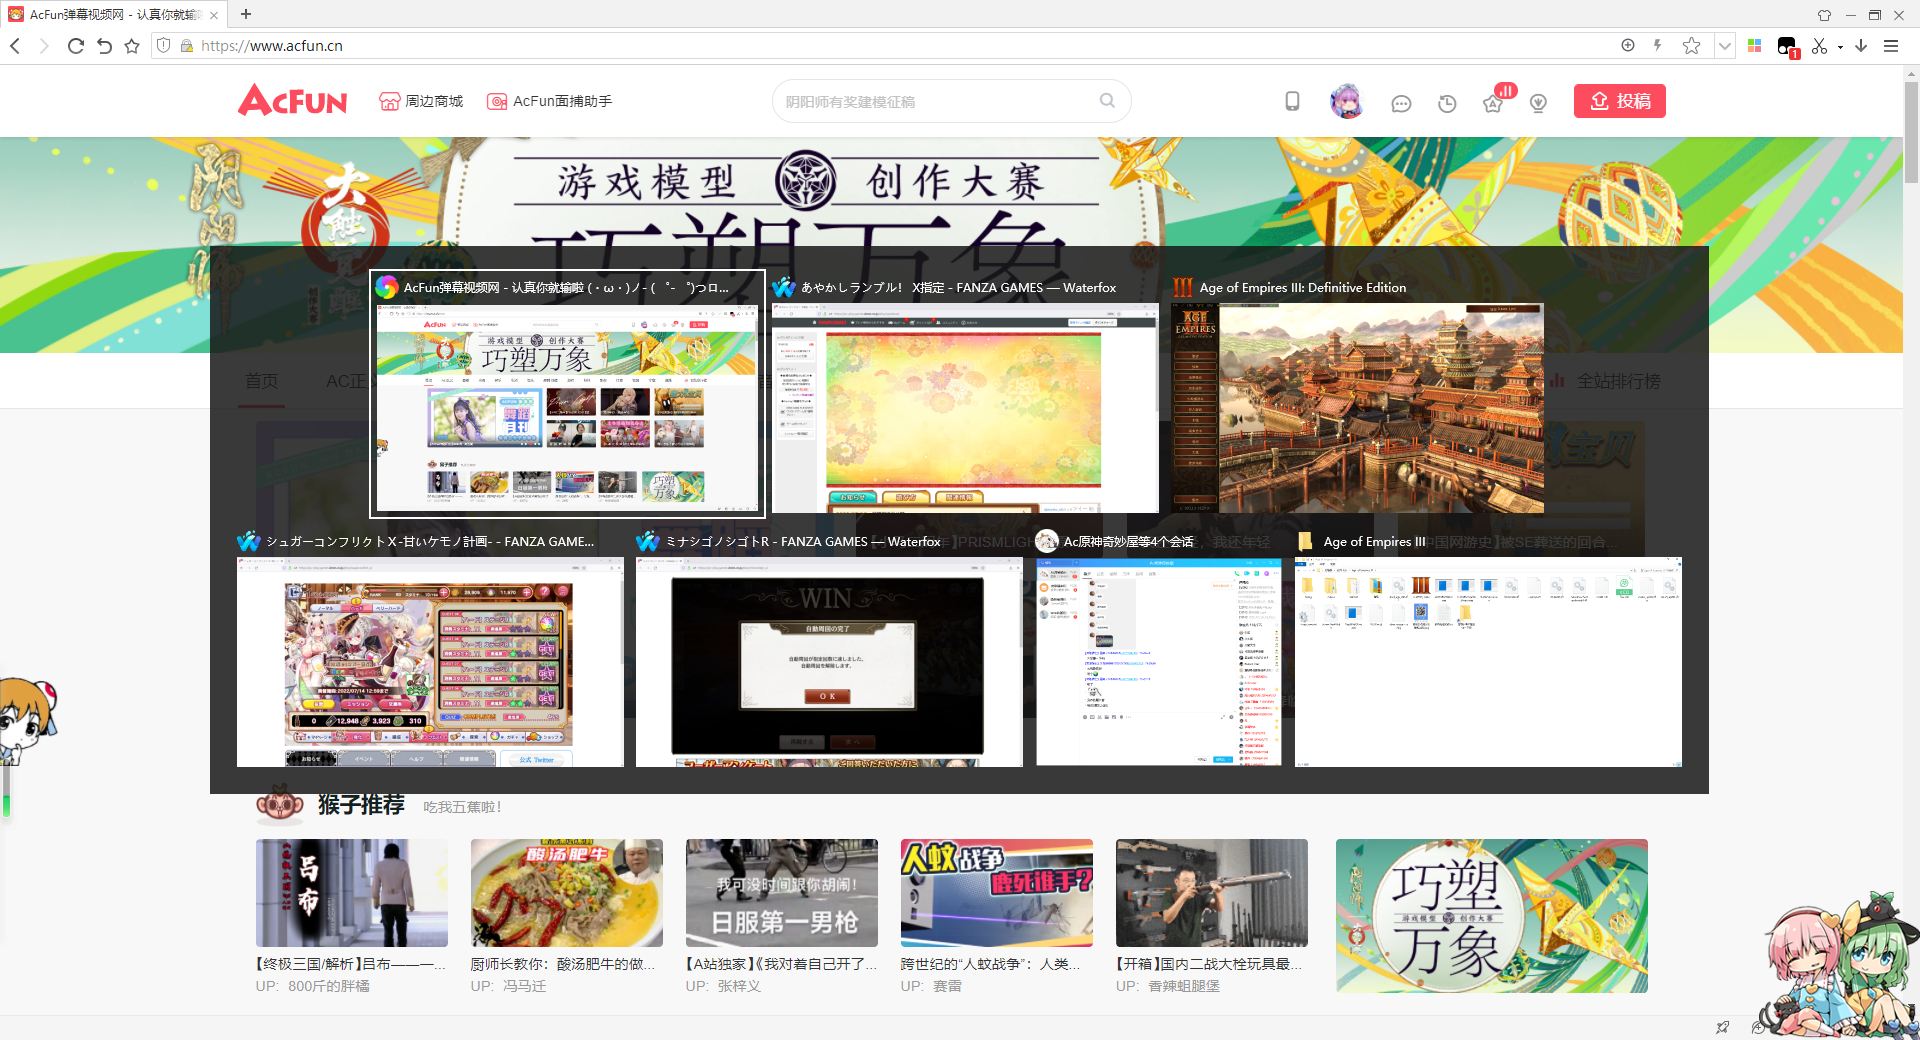Open 周边商城 shop link

click(x=421, y=101)
